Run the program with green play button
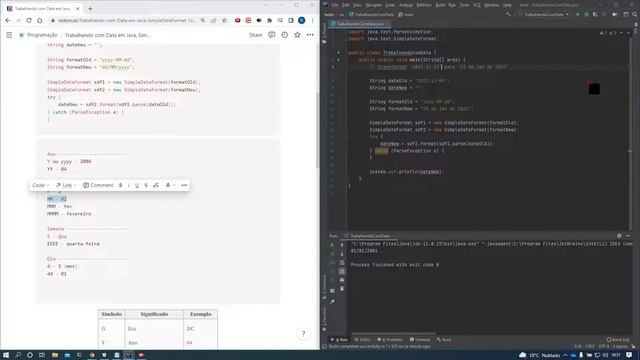This screenshot has height=360, width=640. pos(578,14)
